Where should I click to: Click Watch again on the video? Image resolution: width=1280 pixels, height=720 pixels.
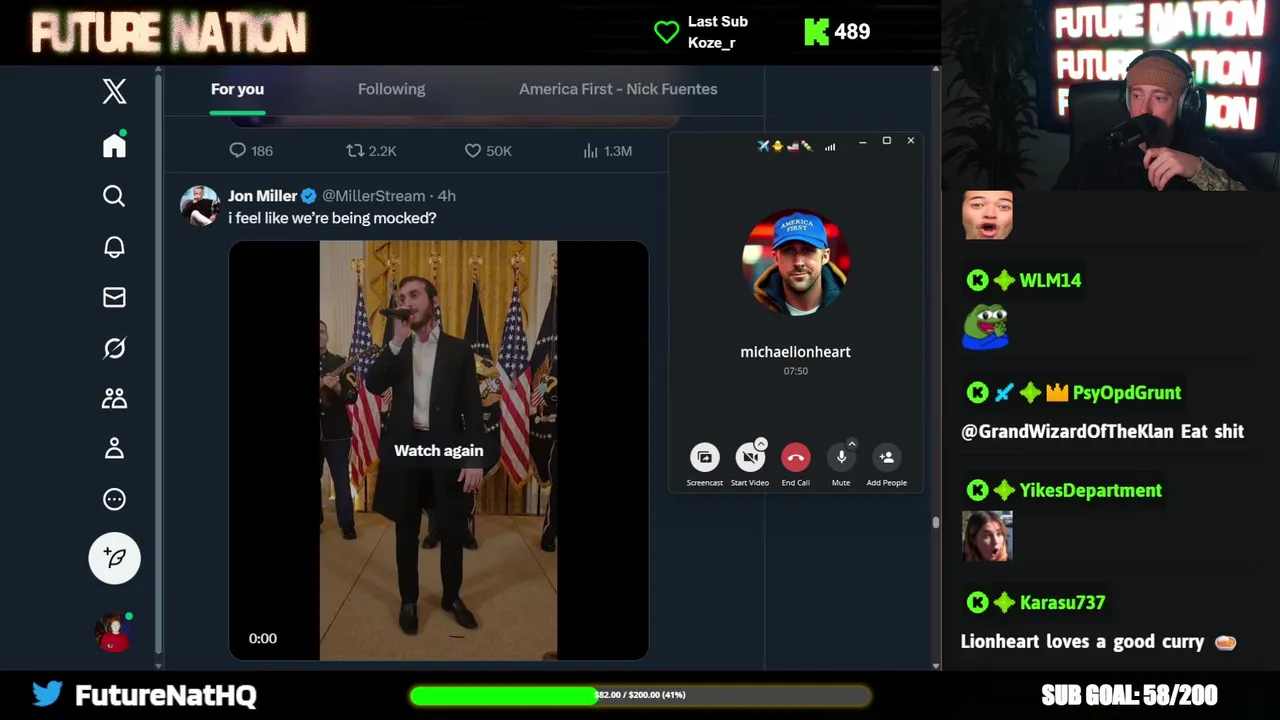pyautogui.click(x=438, y=451)
